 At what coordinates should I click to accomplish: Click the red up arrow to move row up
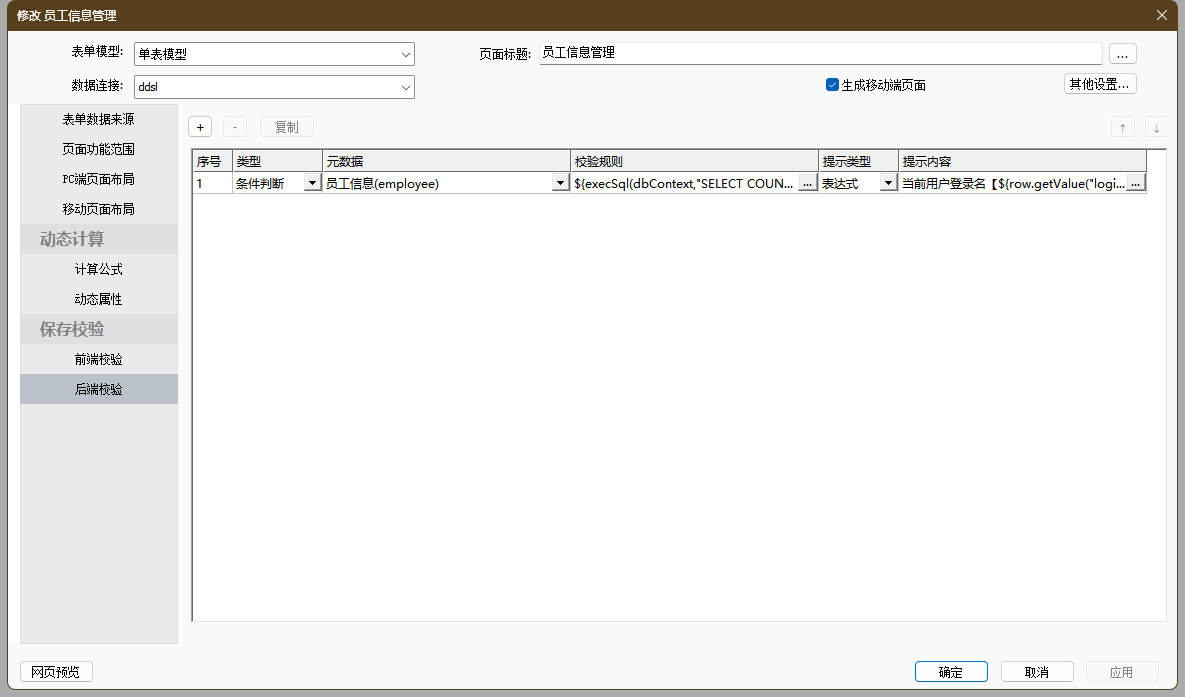[x=1123, y=127]
